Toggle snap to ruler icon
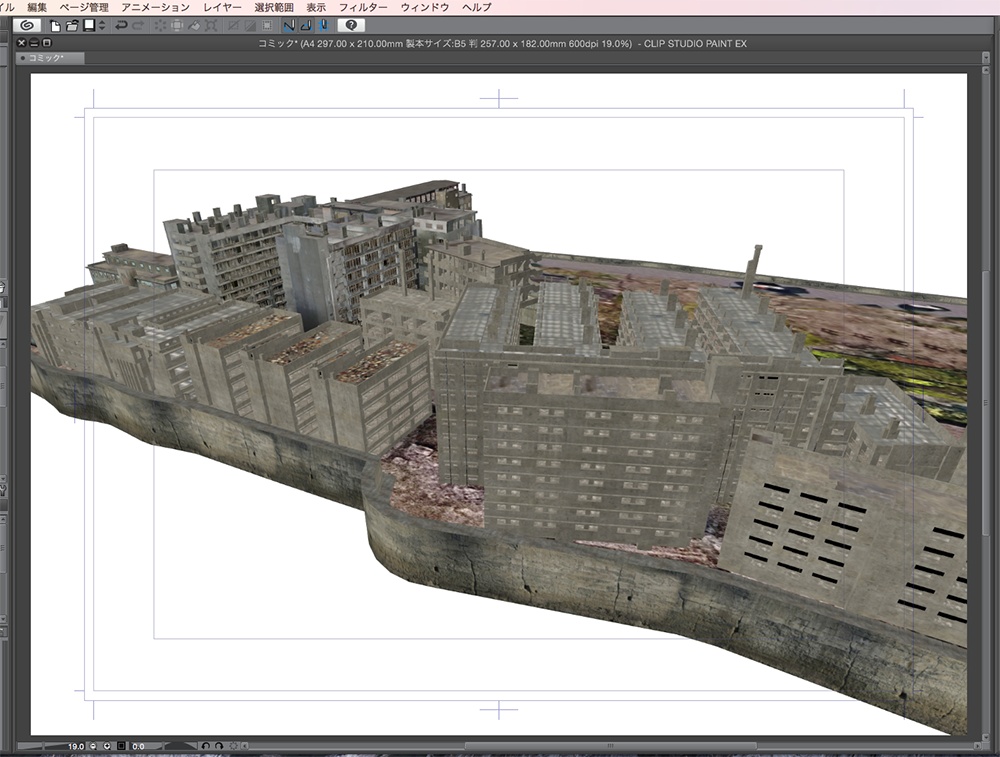The image size is (1000, 757). tap(289, 25)
